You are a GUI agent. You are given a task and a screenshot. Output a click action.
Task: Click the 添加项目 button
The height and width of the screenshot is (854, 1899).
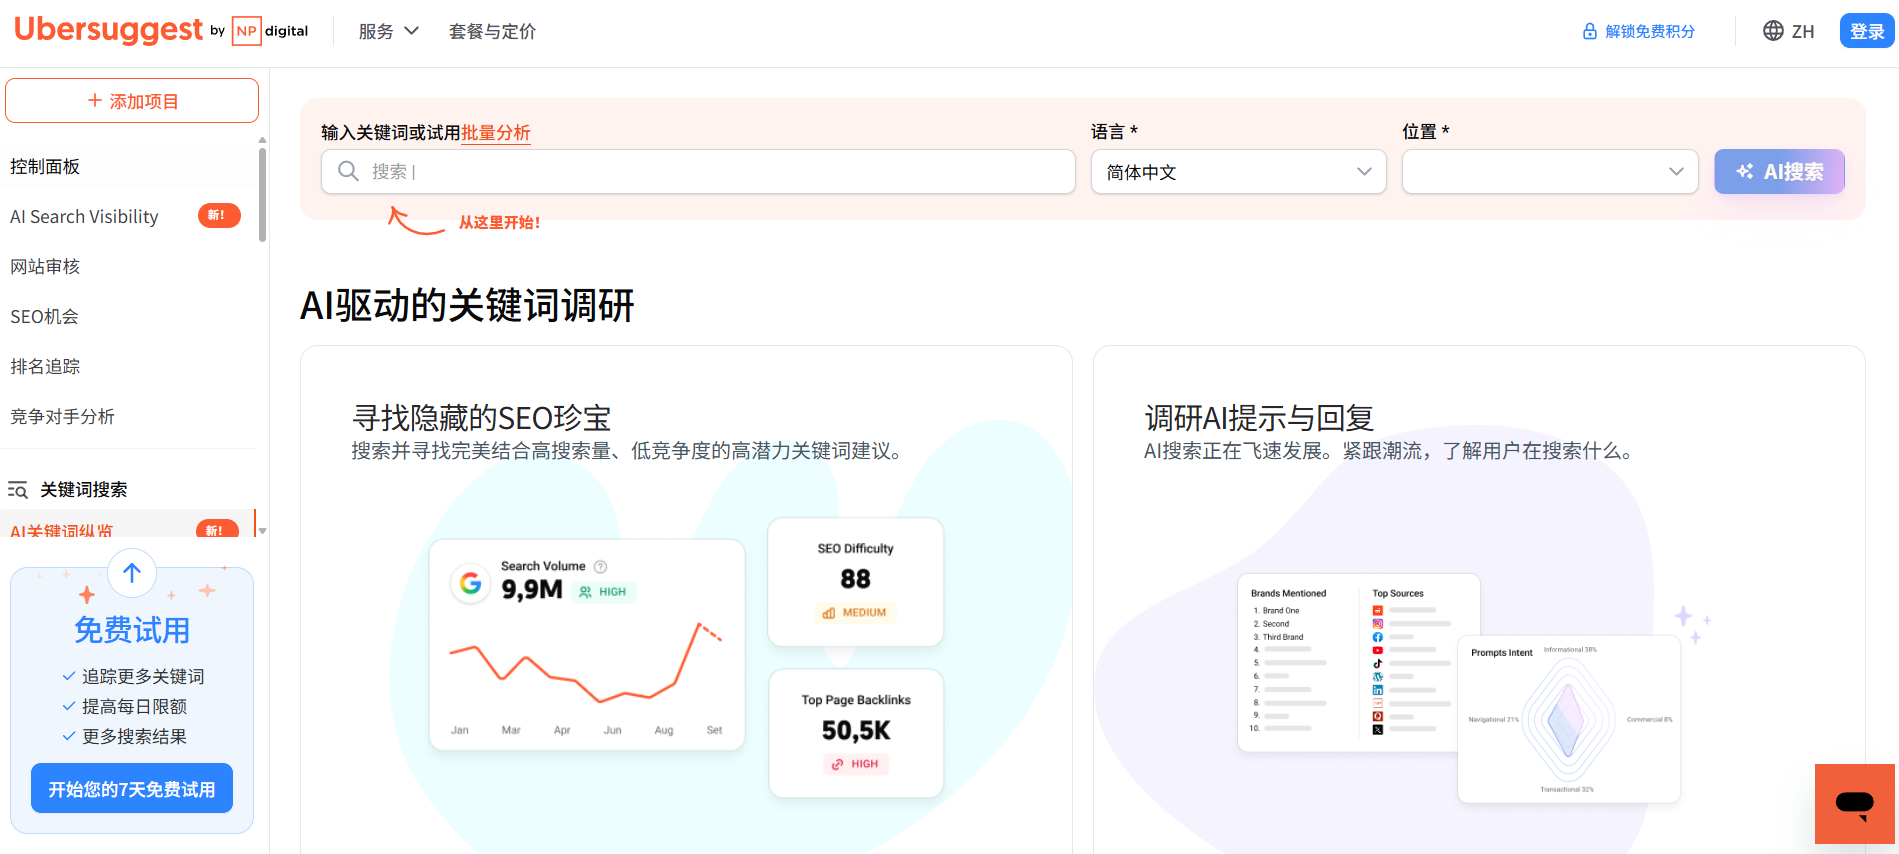coord(132,101)
